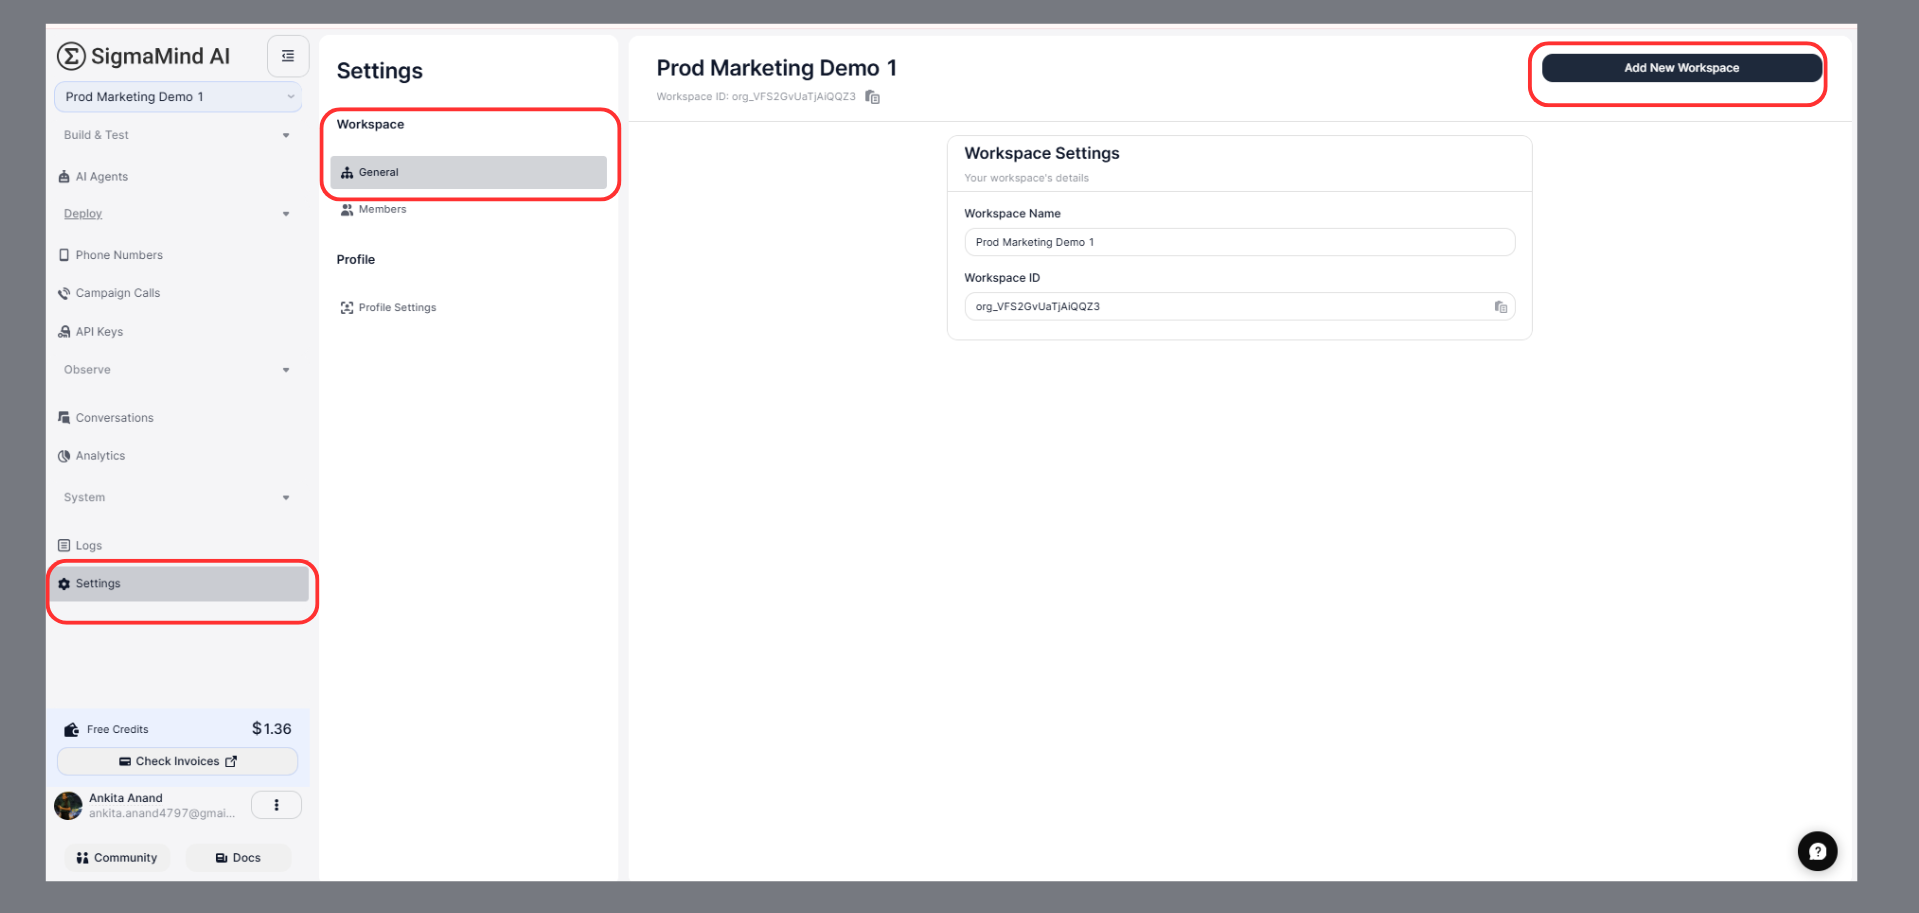
Task: Click Check Invoices button
Action: point(178,761)
